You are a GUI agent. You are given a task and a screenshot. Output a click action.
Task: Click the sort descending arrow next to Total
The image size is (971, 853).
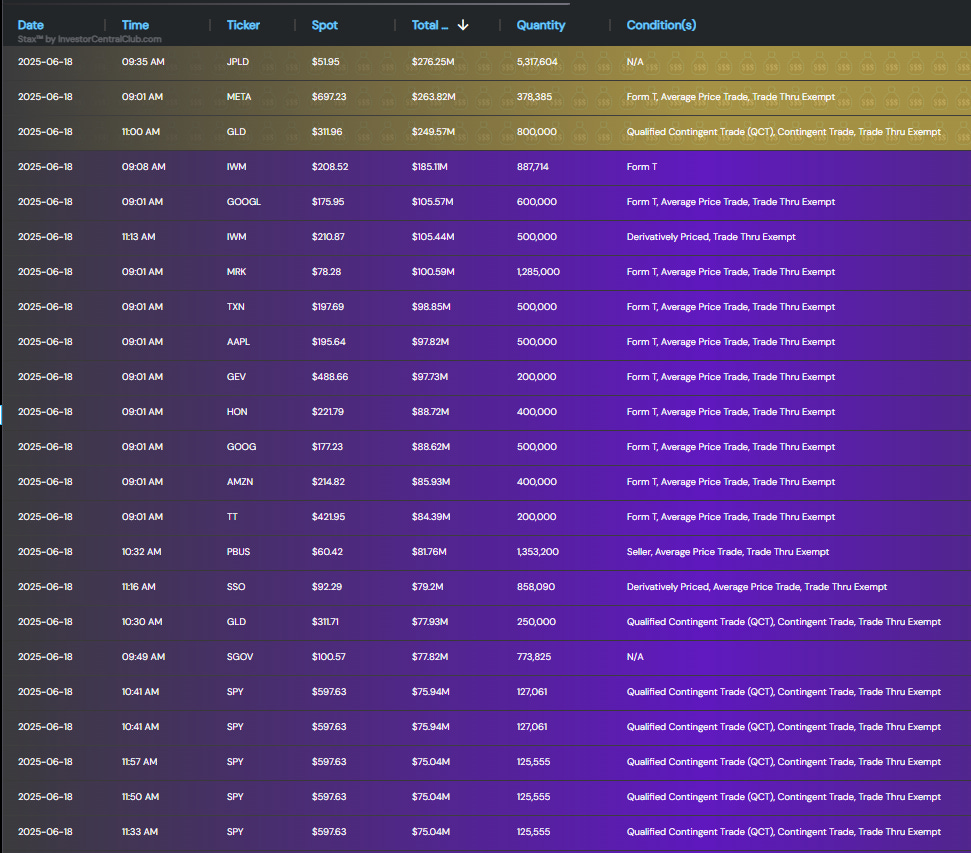pyautogui.click(x=463, y=25)
